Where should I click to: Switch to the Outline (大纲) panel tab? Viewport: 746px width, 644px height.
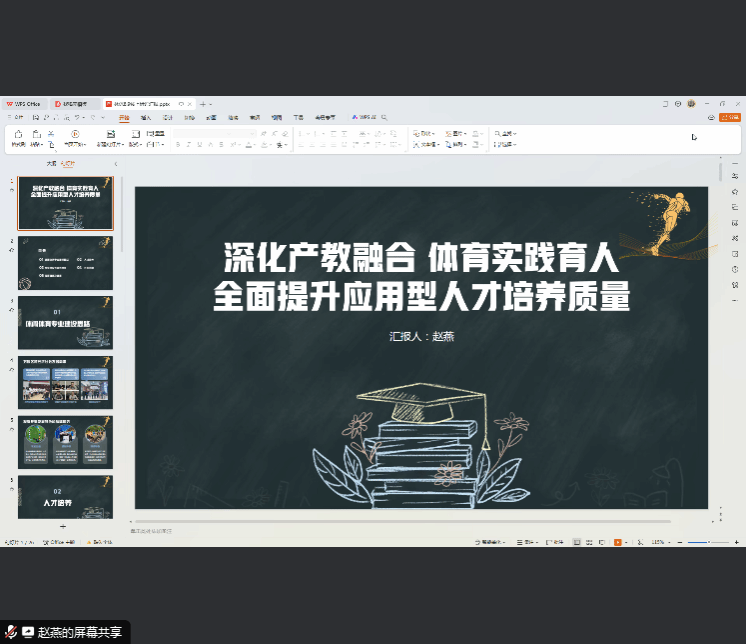click(51, 163)
